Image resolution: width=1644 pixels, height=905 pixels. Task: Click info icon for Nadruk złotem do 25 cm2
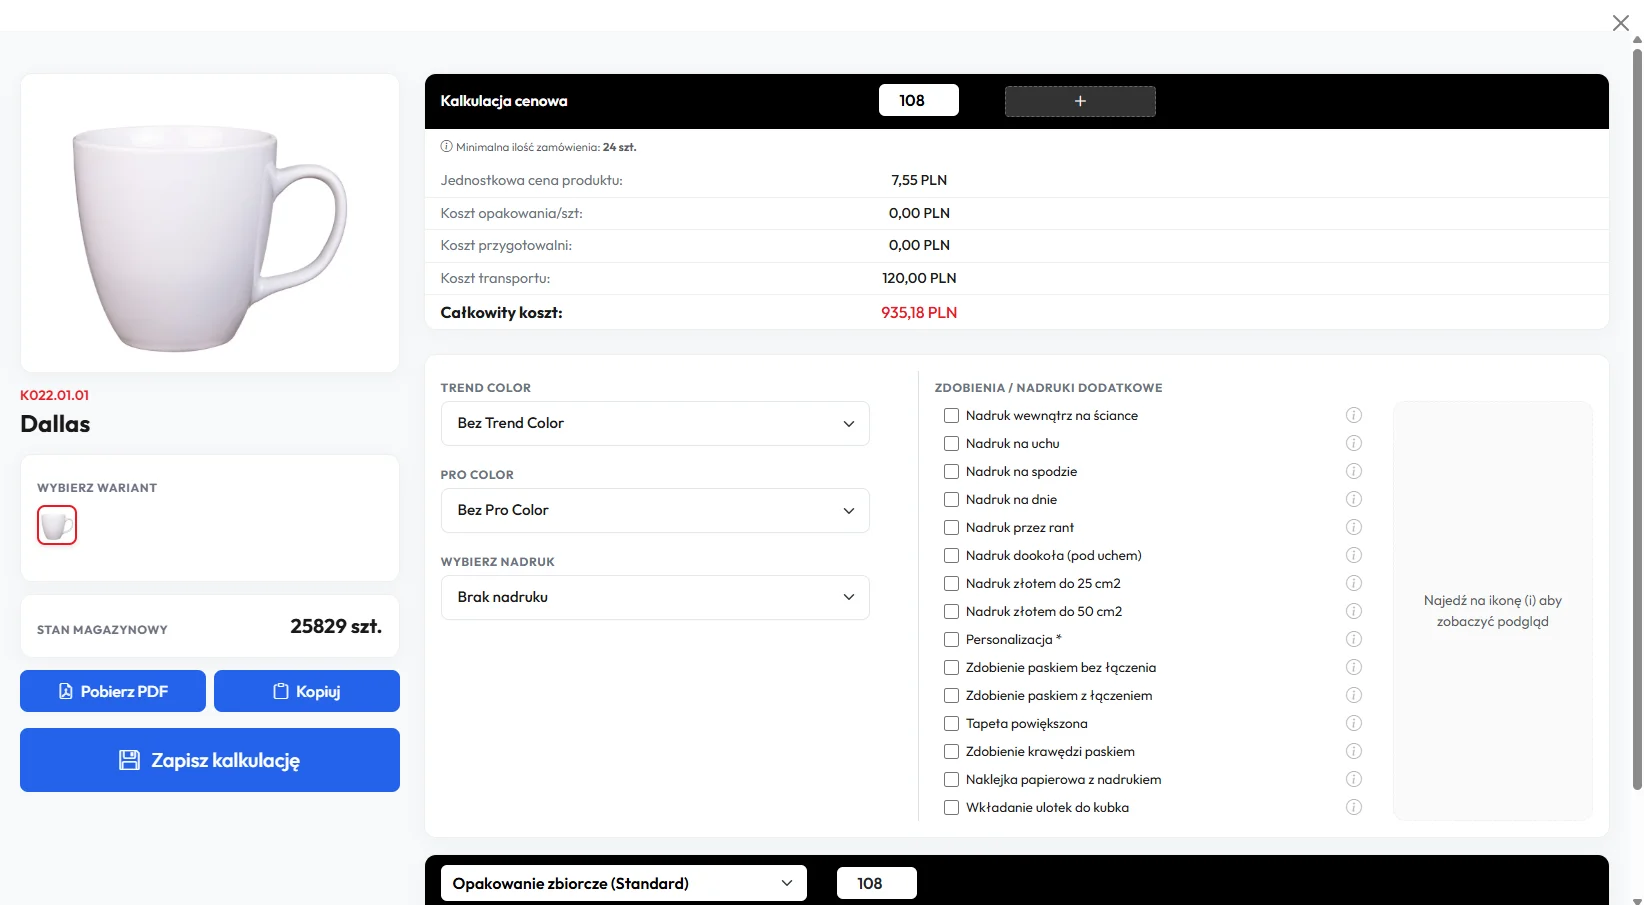(1354, 583)
